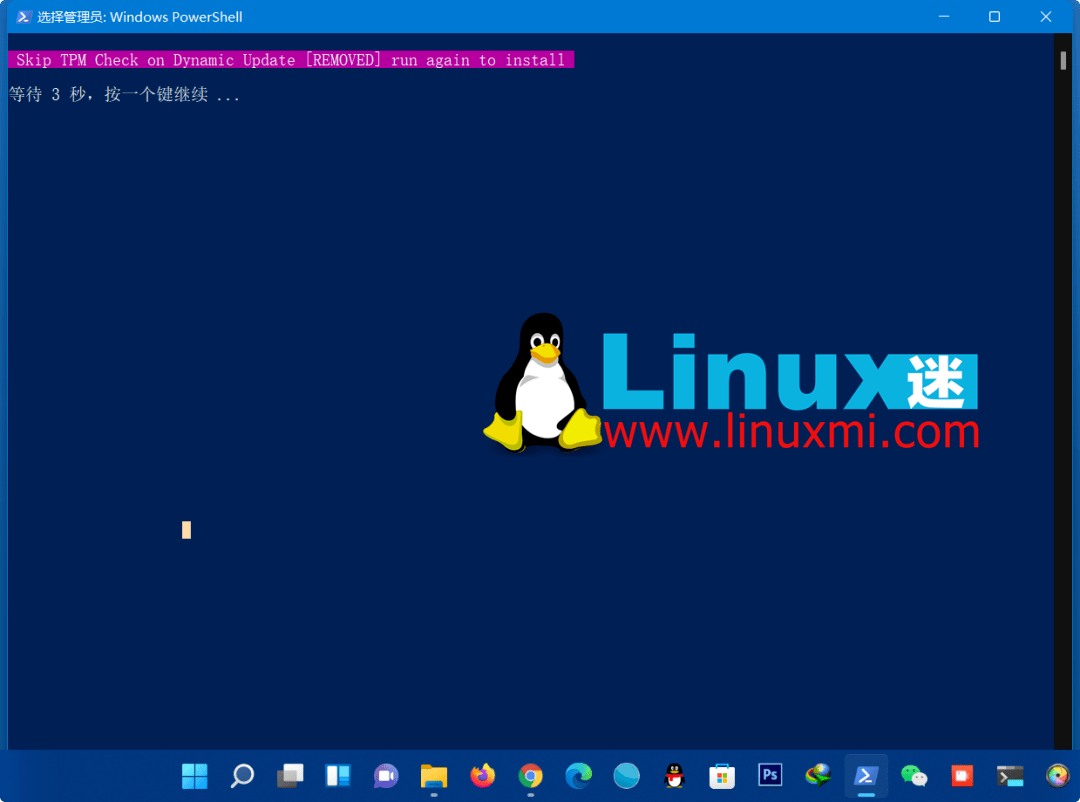Open the terminal console taskbar icon
Viewport: 1080px width, 802px height.
pyautogui.click(x=1010, y=776)
